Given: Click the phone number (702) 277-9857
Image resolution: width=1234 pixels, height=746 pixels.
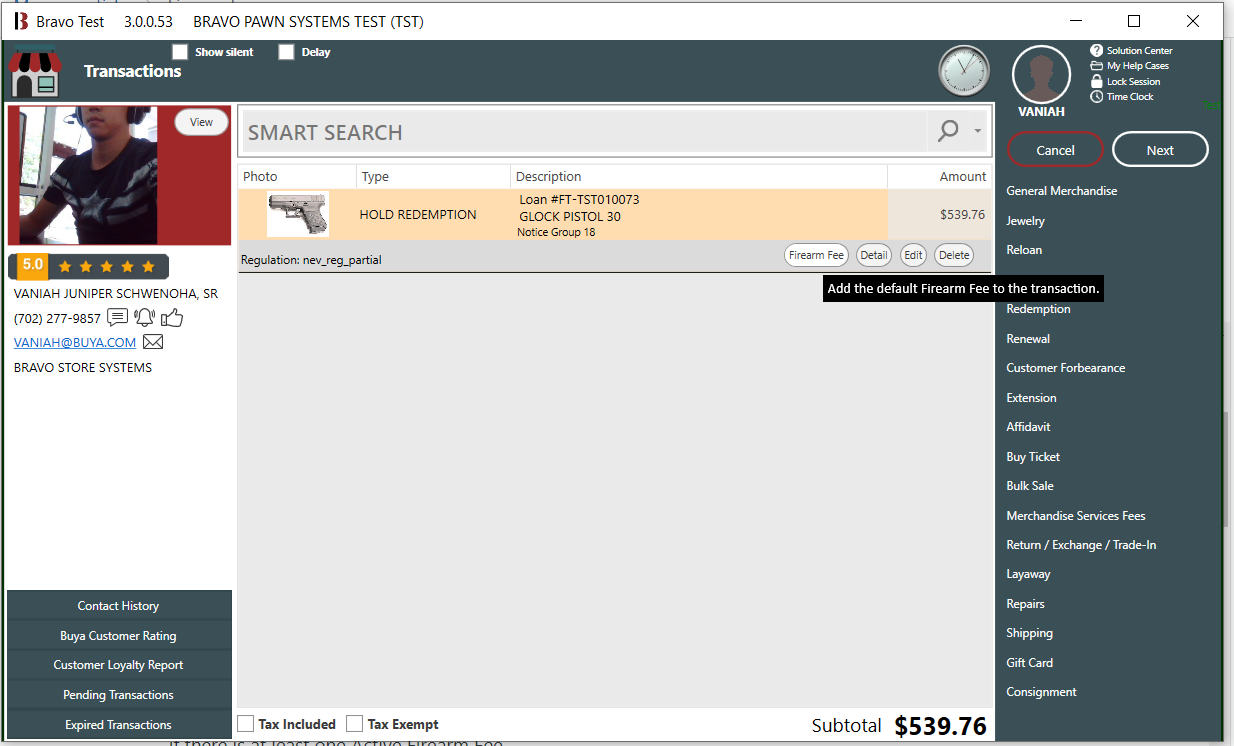Looking at the screenshot, I should [x=57, y=318].
